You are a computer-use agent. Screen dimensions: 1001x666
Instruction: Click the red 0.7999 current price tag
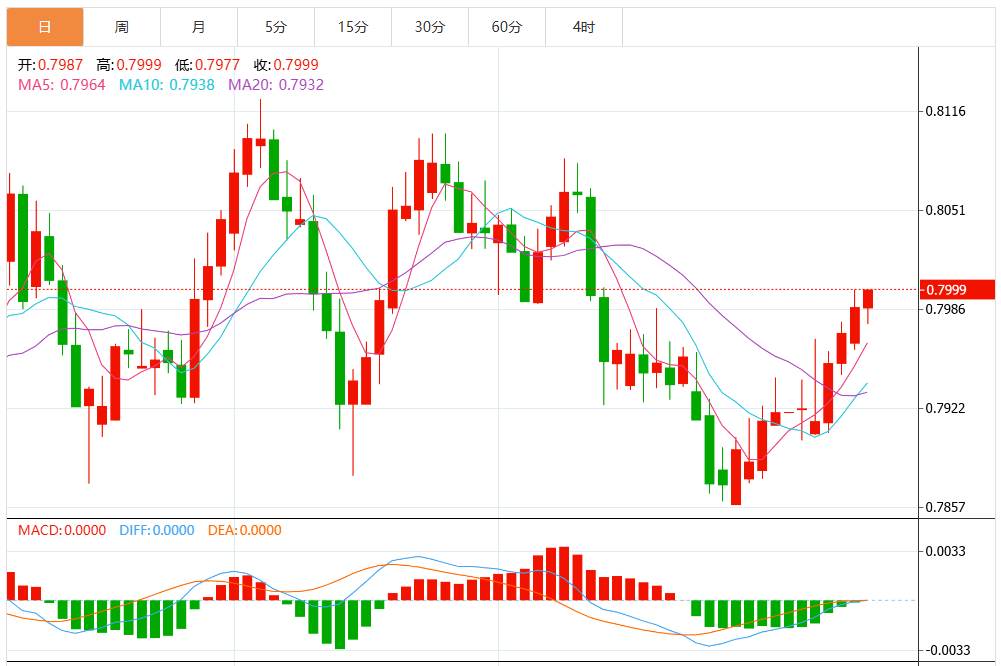point(958,290)
